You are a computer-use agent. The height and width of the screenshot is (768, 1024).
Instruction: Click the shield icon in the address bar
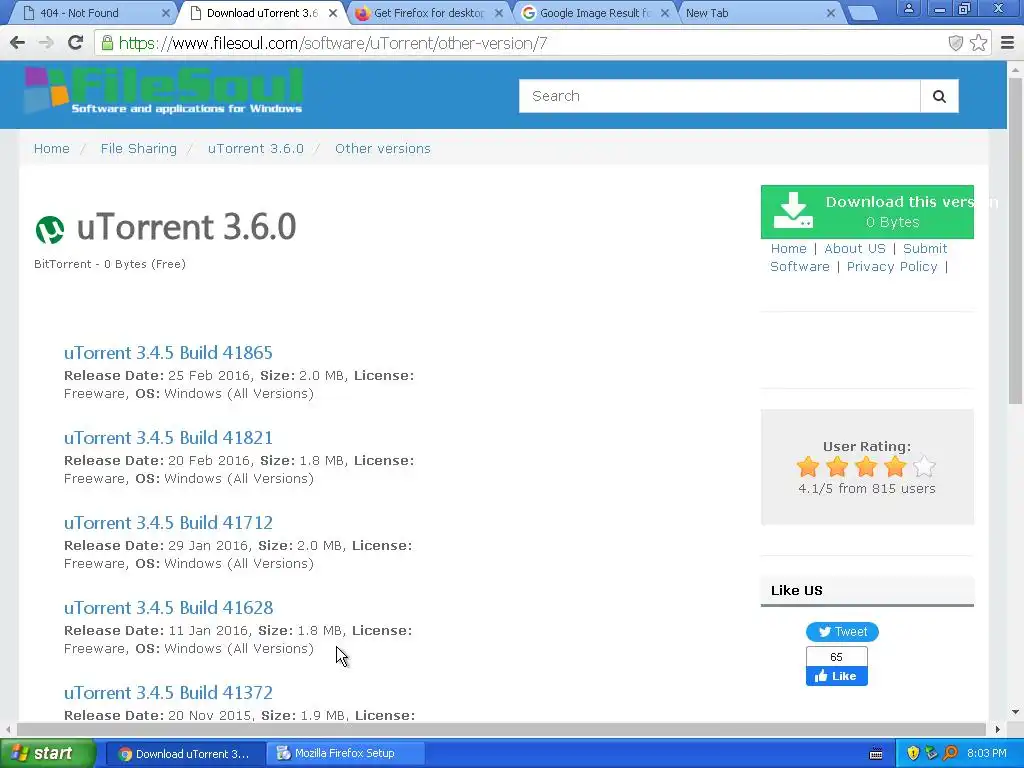click(955, 43)
